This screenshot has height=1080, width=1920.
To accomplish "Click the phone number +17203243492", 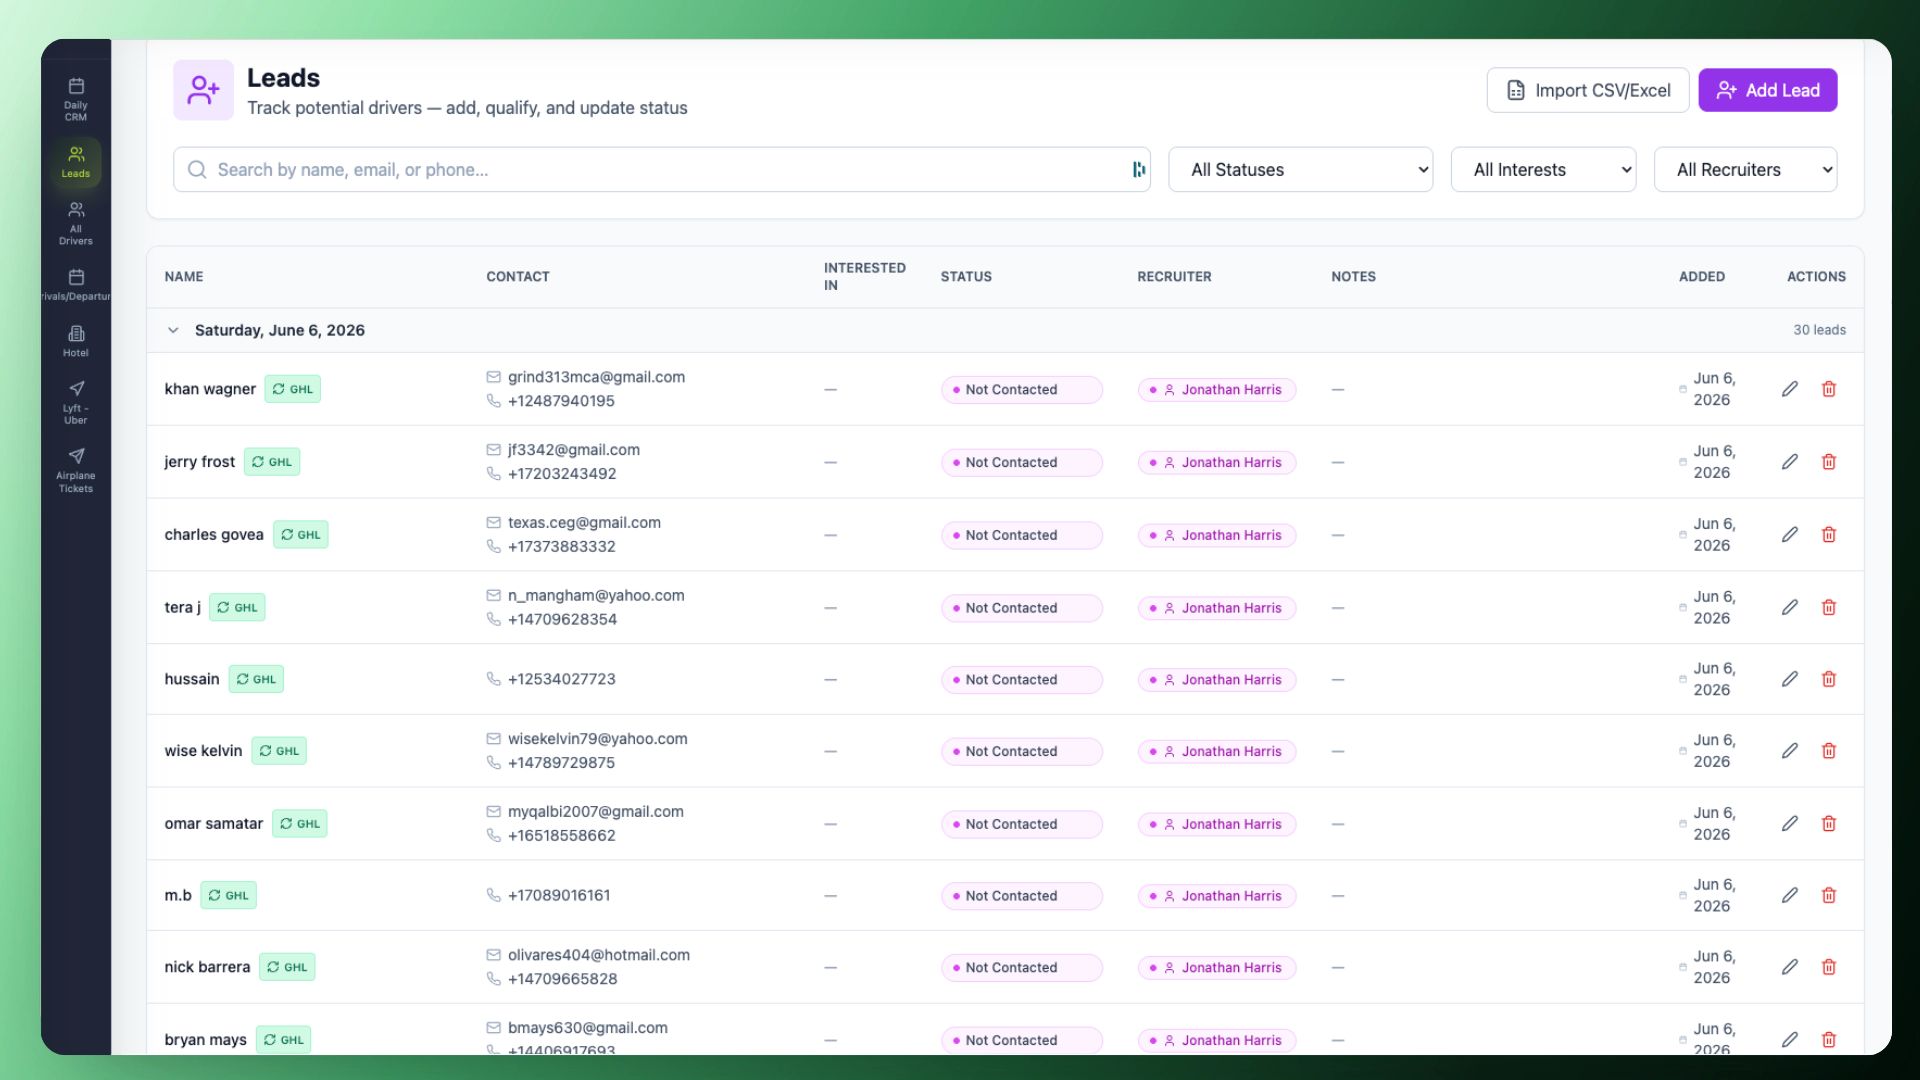I will 562,474.
